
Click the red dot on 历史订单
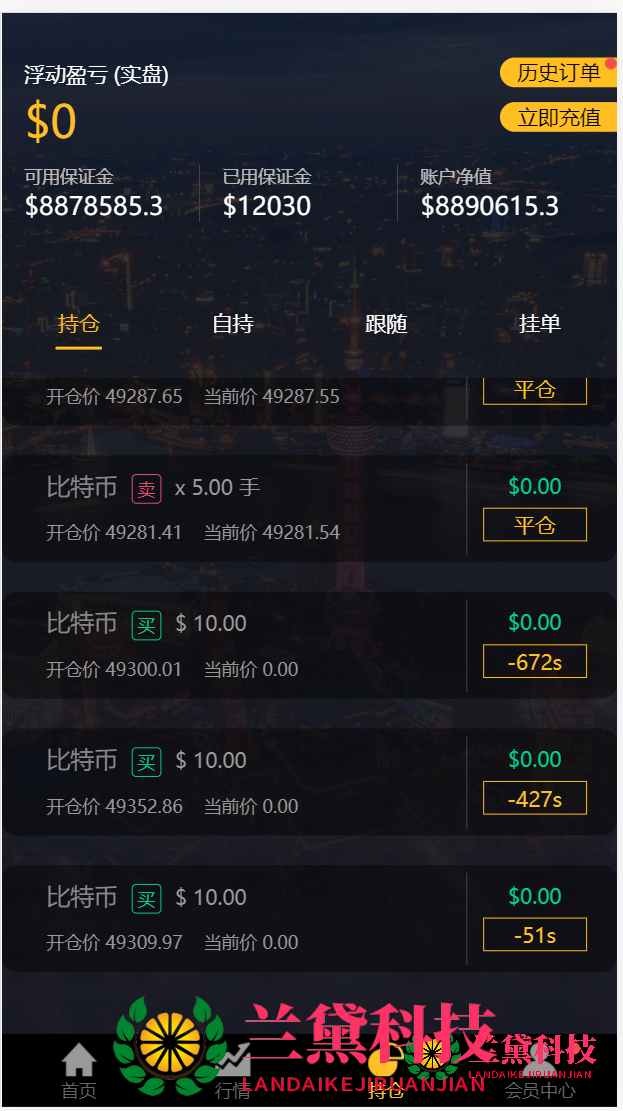tap(610, 64)
